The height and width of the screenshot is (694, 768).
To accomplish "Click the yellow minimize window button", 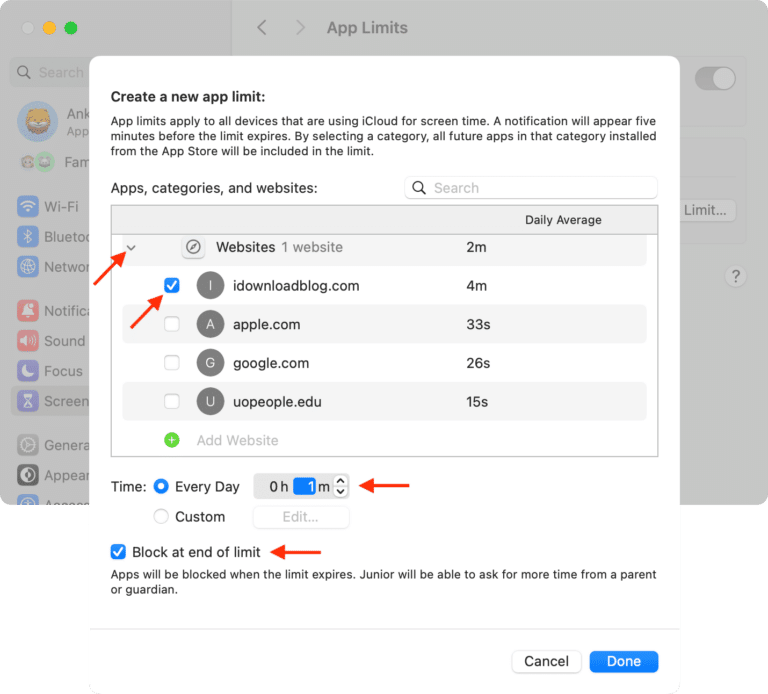I will 49,28.
